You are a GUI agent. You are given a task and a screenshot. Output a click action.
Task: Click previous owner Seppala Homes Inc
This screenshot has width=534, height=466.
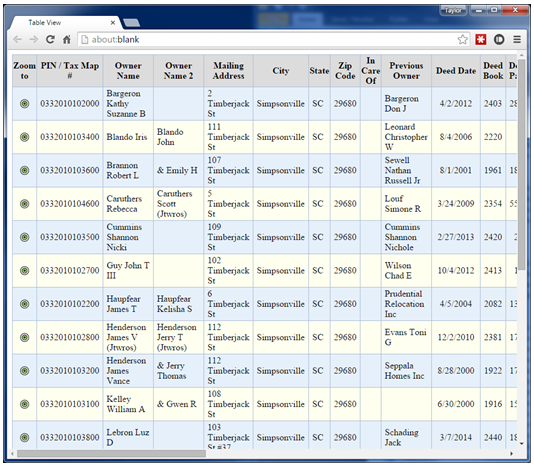click(x=406, y=371)
